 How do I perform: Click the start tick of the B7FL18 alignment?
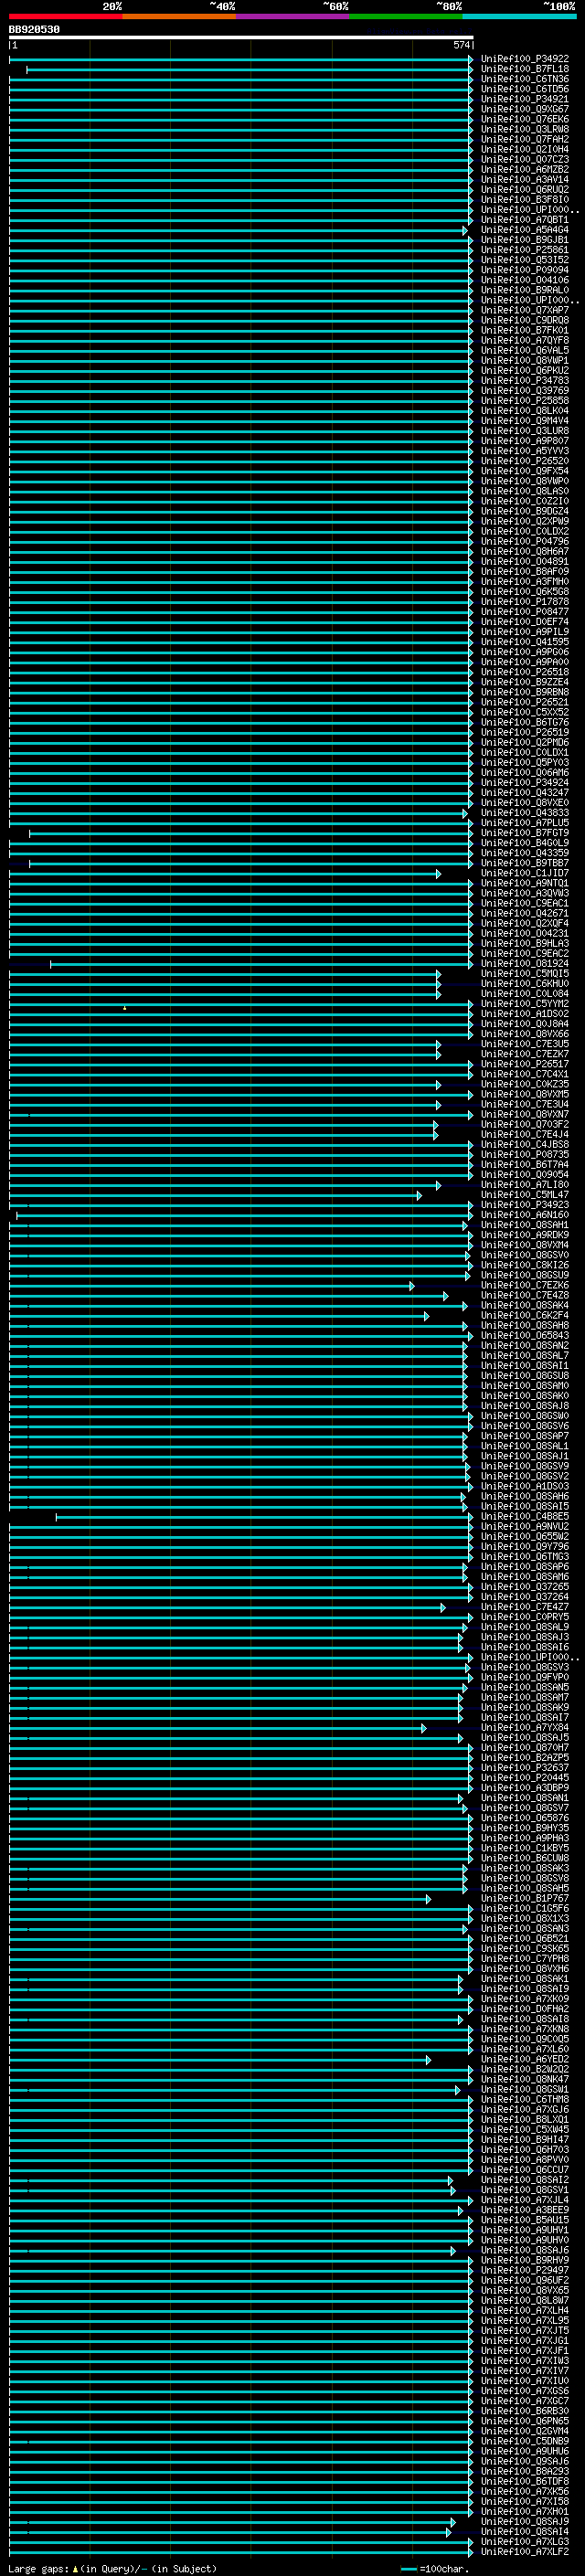tap(27, 70)
